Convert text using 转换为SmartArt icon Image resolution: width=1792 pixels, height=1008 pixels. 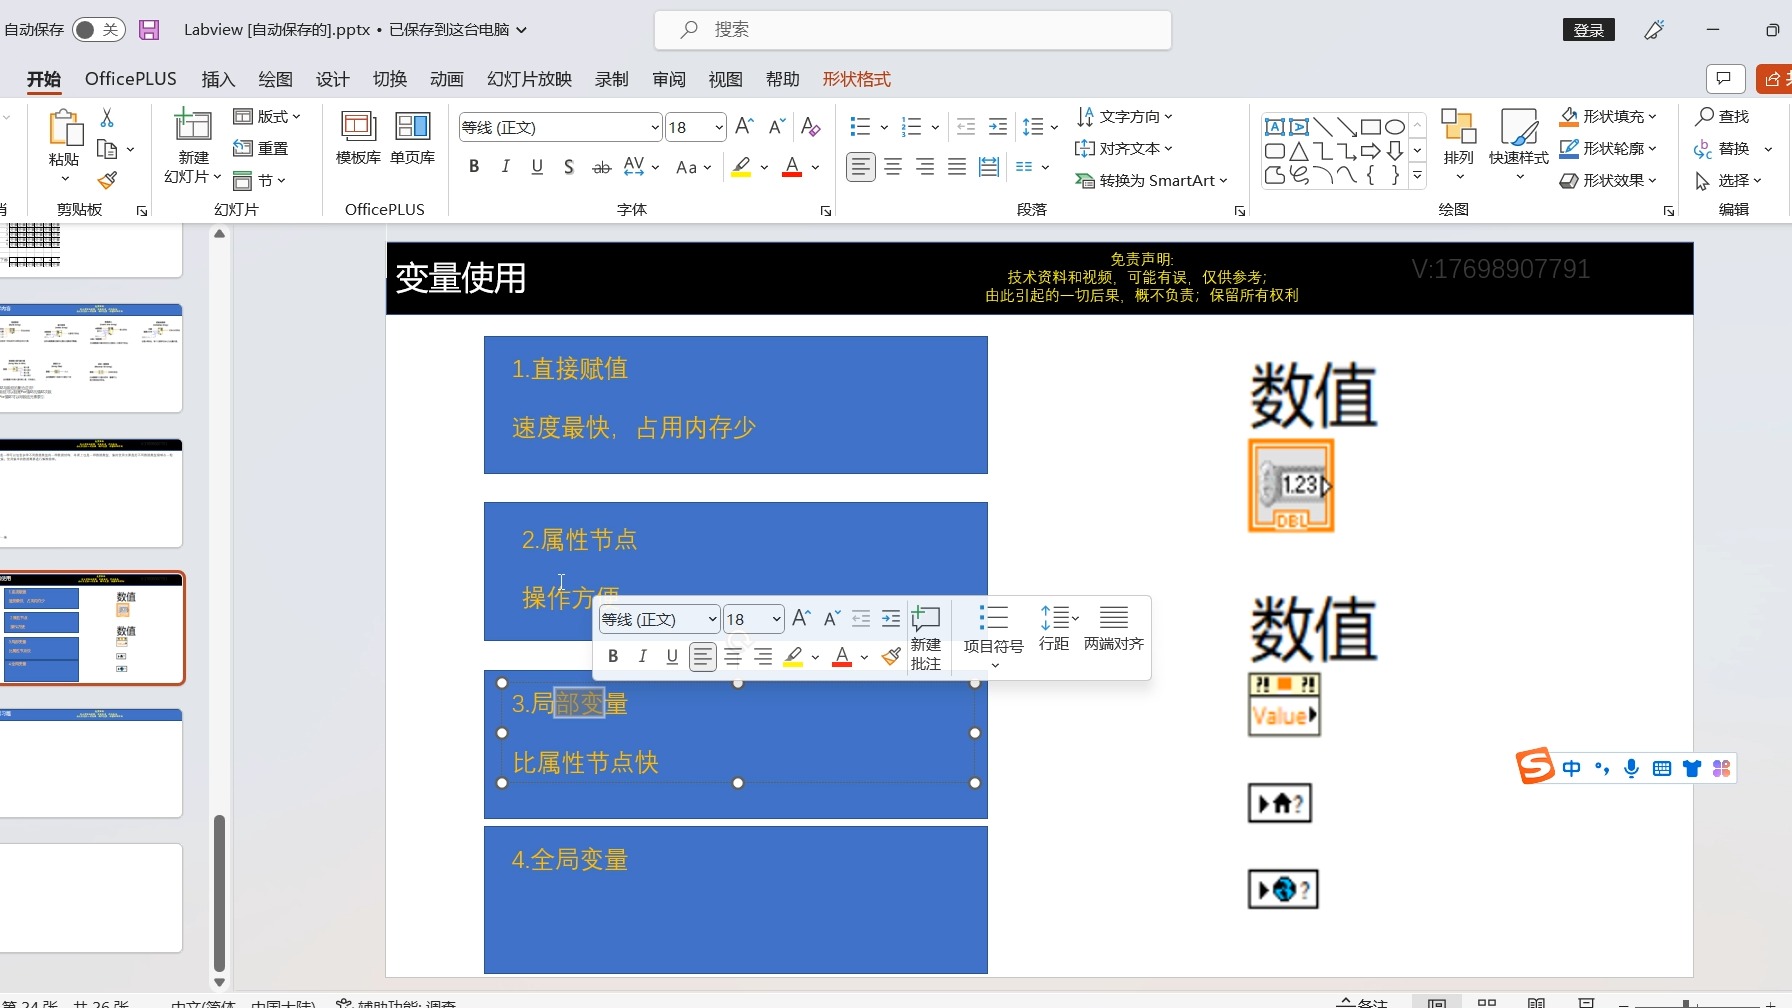click(x=1151, y=181)
